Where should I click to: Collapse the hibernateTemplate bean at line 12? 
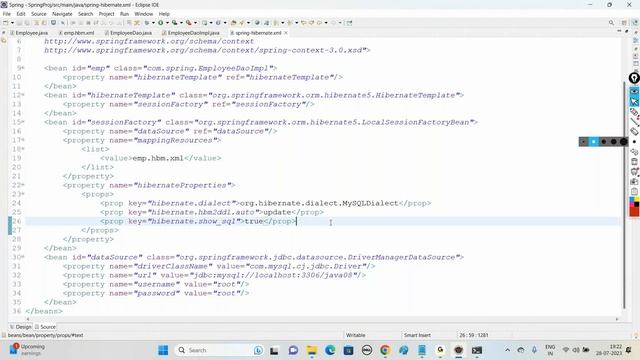click(23, 95)
